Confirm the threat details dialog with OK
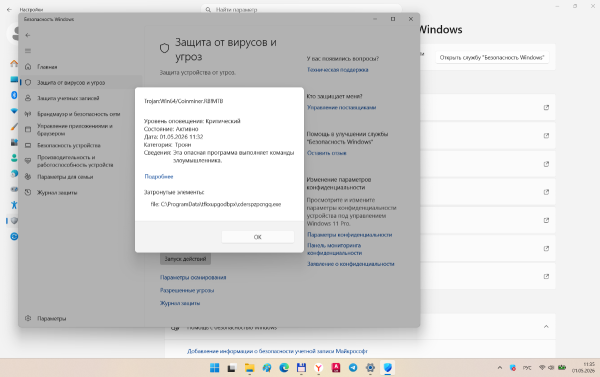This screenshot has height=377, width=600. pyautogui.click(x=258, y=237)
